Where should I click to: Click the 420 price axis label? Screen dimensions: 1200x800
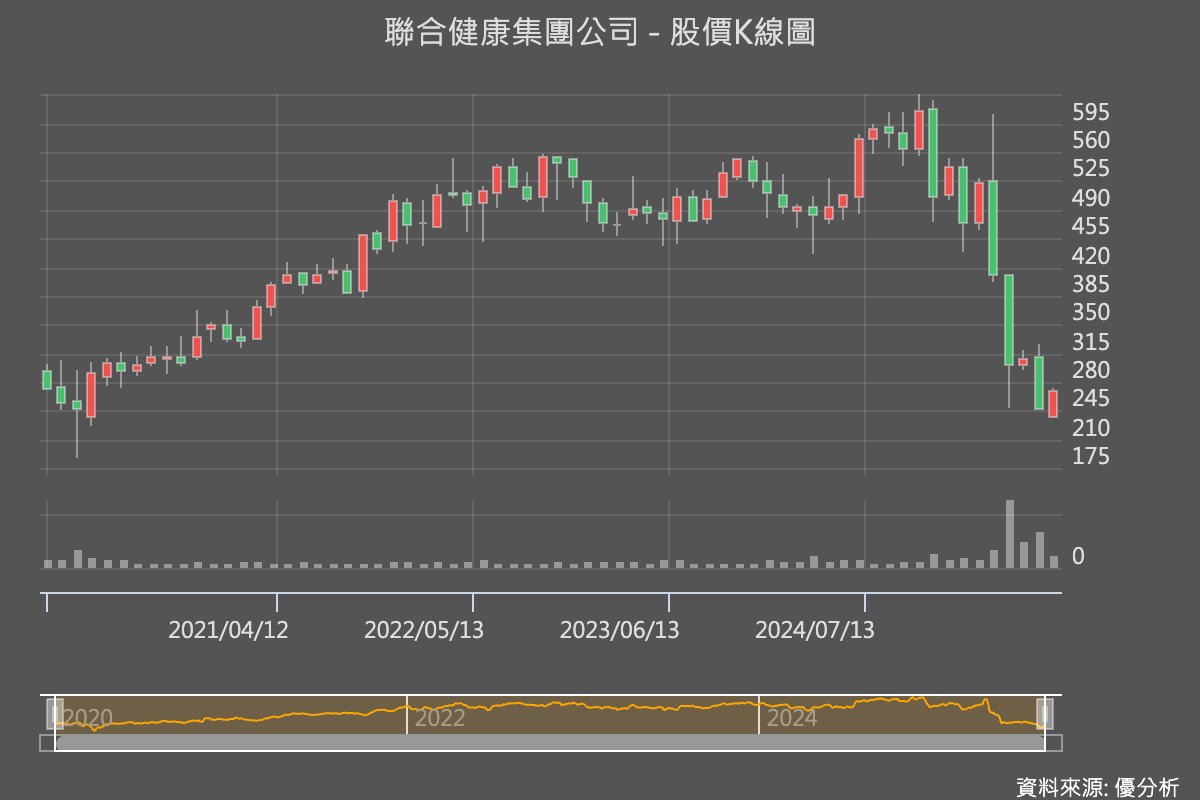pyautogui.click(x=1091, y=256)
